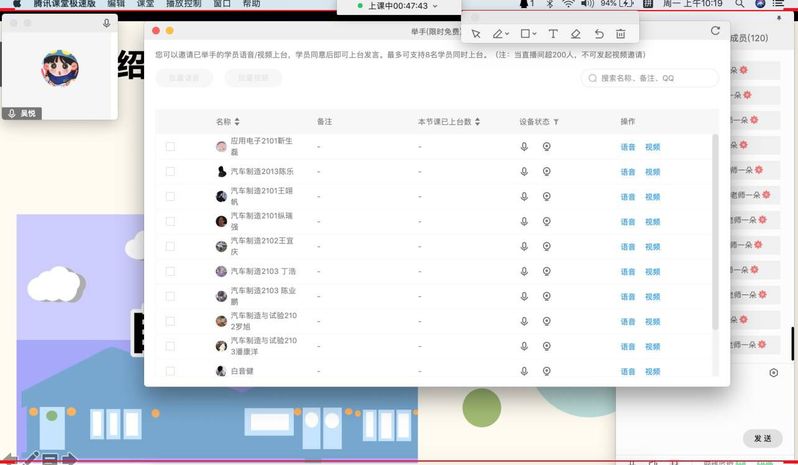Viewport: 798px width, 465px height.
Task: Click the refresh icon in 举手 window
Action: click(x=715, y=31)
